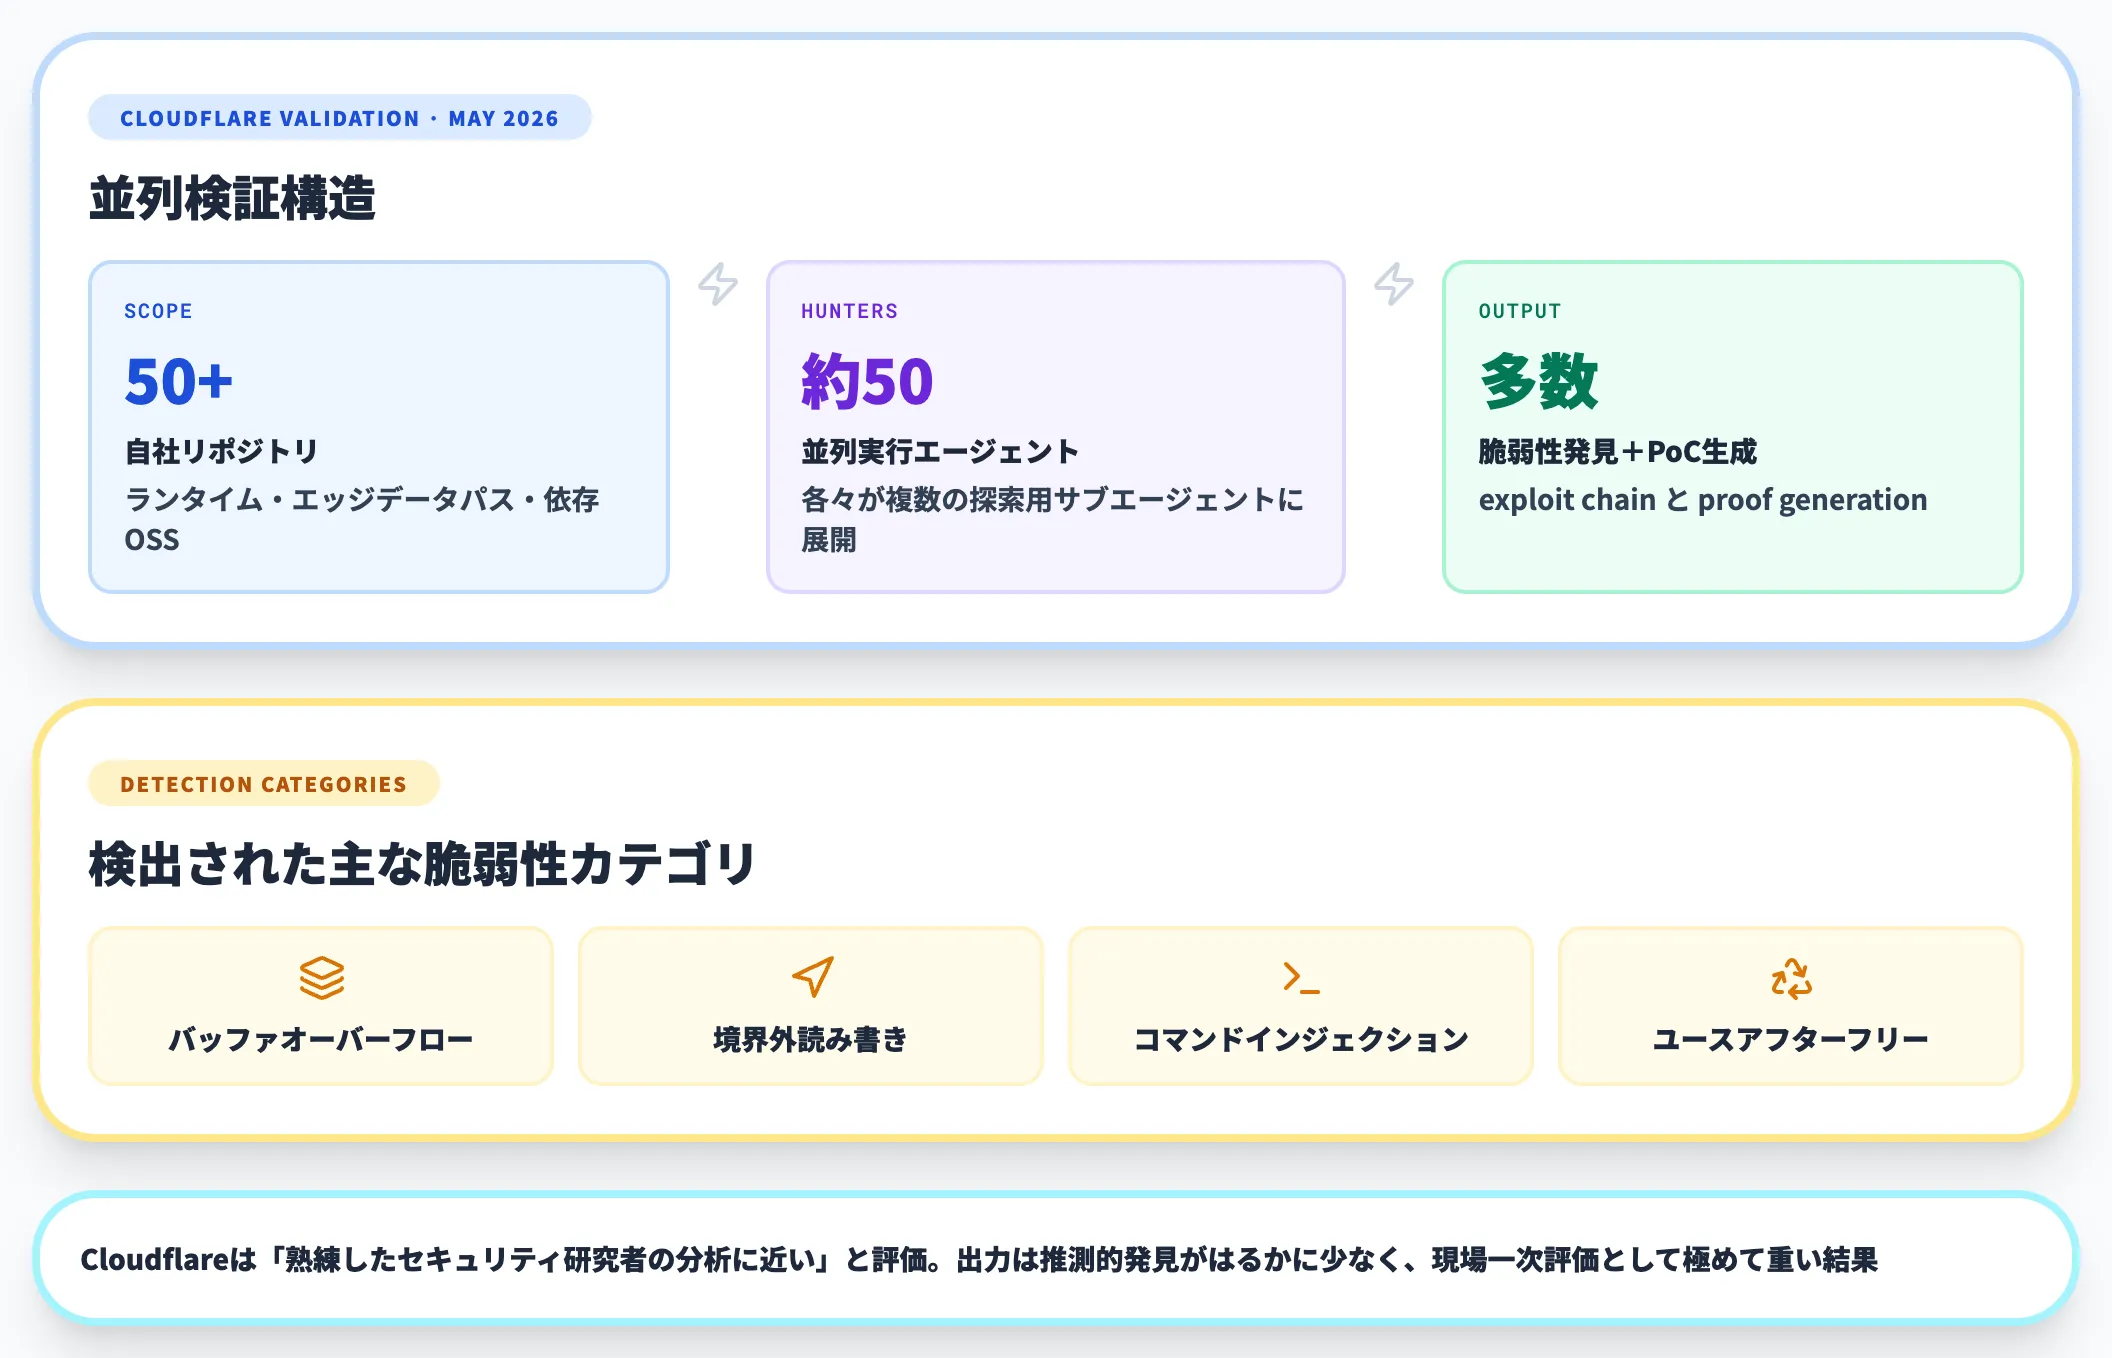Click the ランタイム・エッジデータパス・依存 OSS description

(362, 519)
